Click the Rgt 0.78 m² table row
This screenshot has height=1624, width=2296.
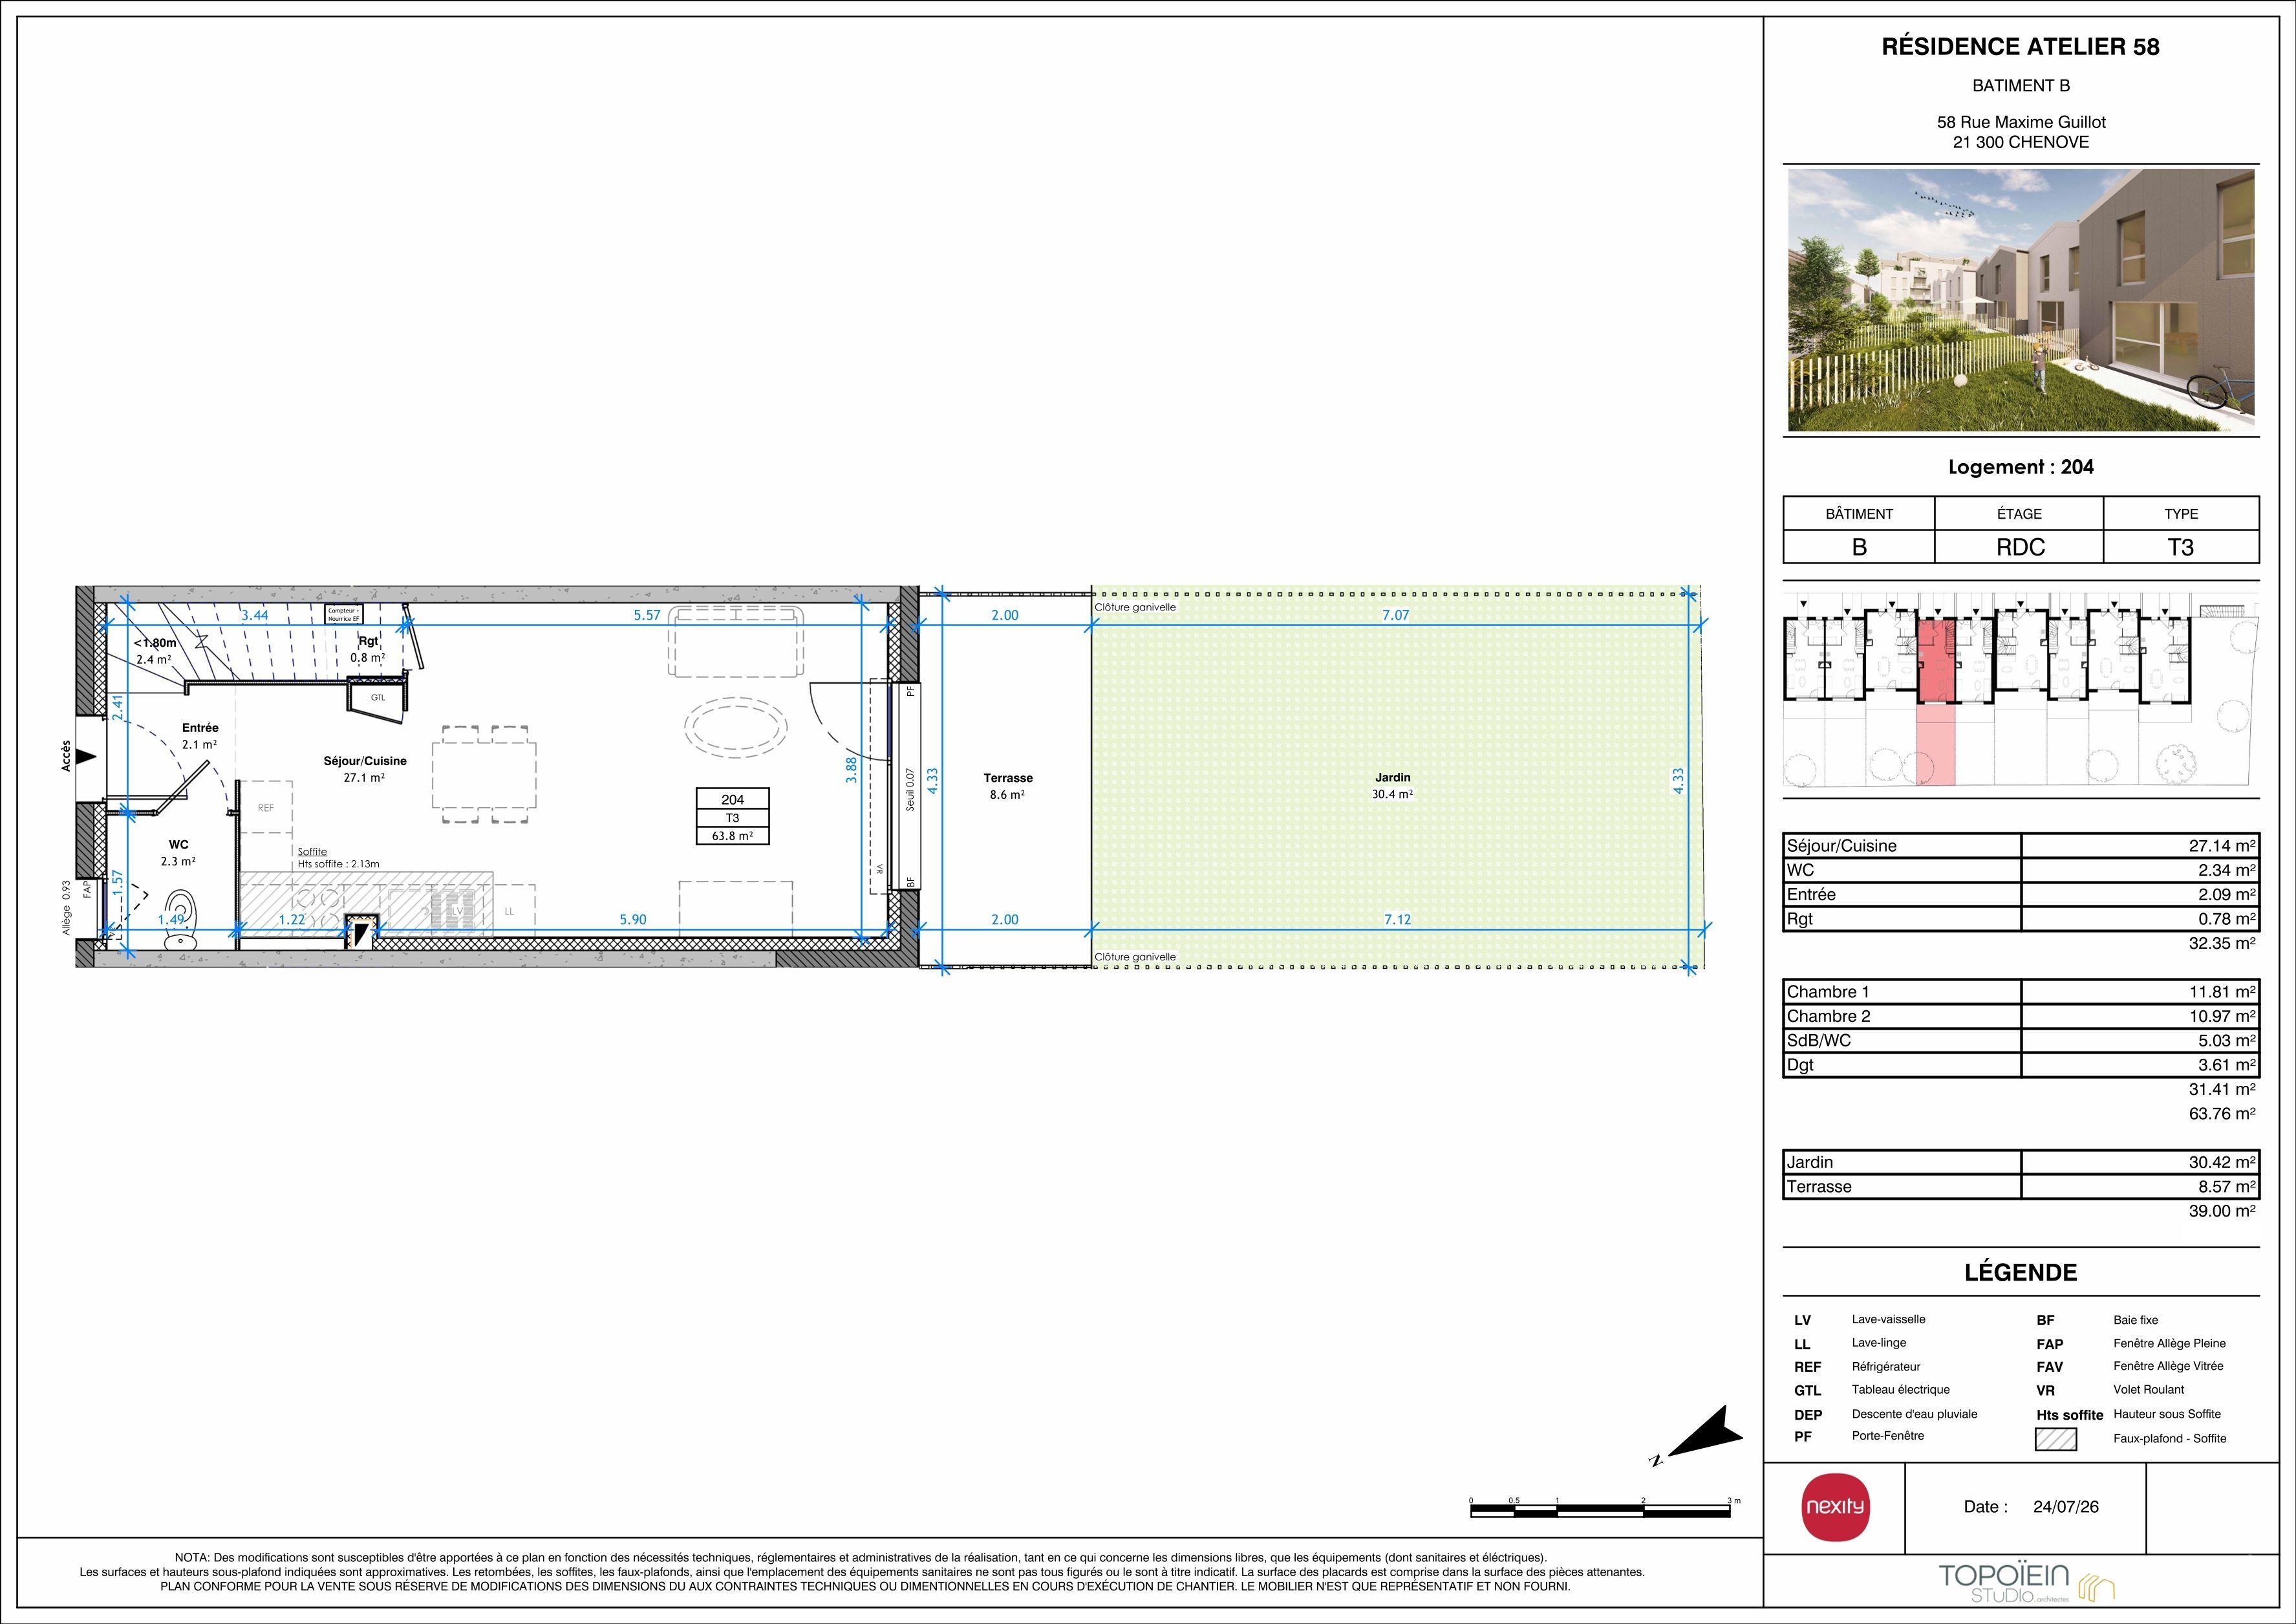pyautogui.click(x=2020, y=919)
